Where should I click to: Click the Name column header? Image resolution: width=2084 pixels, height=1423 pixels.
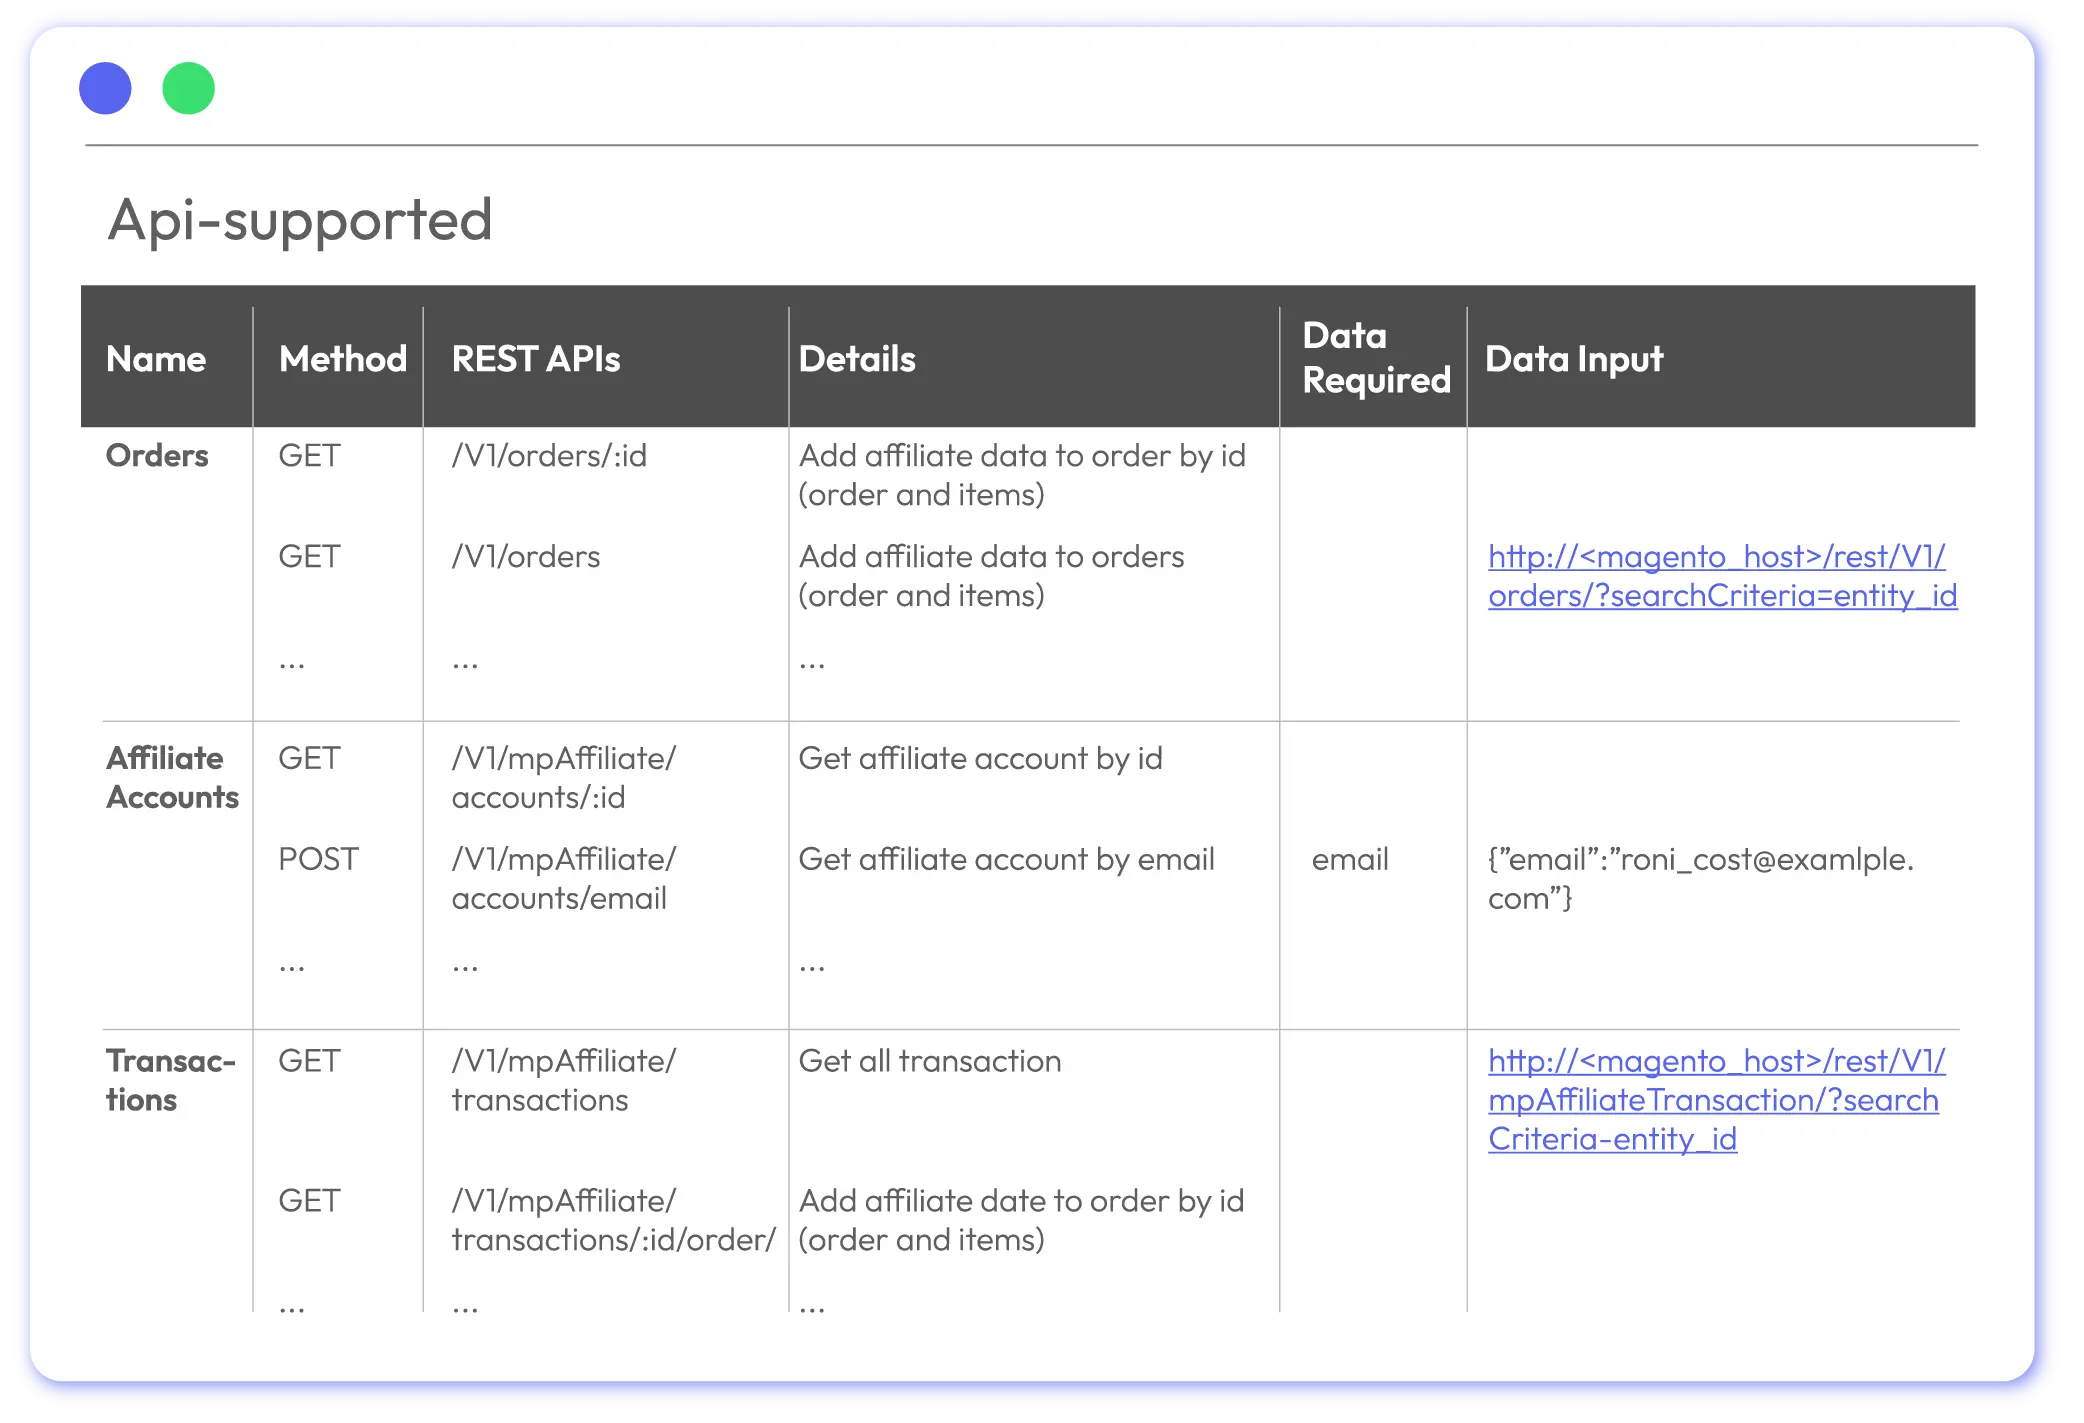click(x=156, y=359)
